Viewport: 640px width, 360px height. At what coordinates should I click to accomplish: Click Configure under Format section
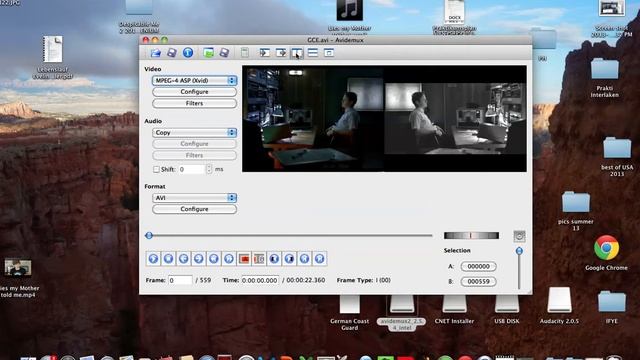pos(194,209)
